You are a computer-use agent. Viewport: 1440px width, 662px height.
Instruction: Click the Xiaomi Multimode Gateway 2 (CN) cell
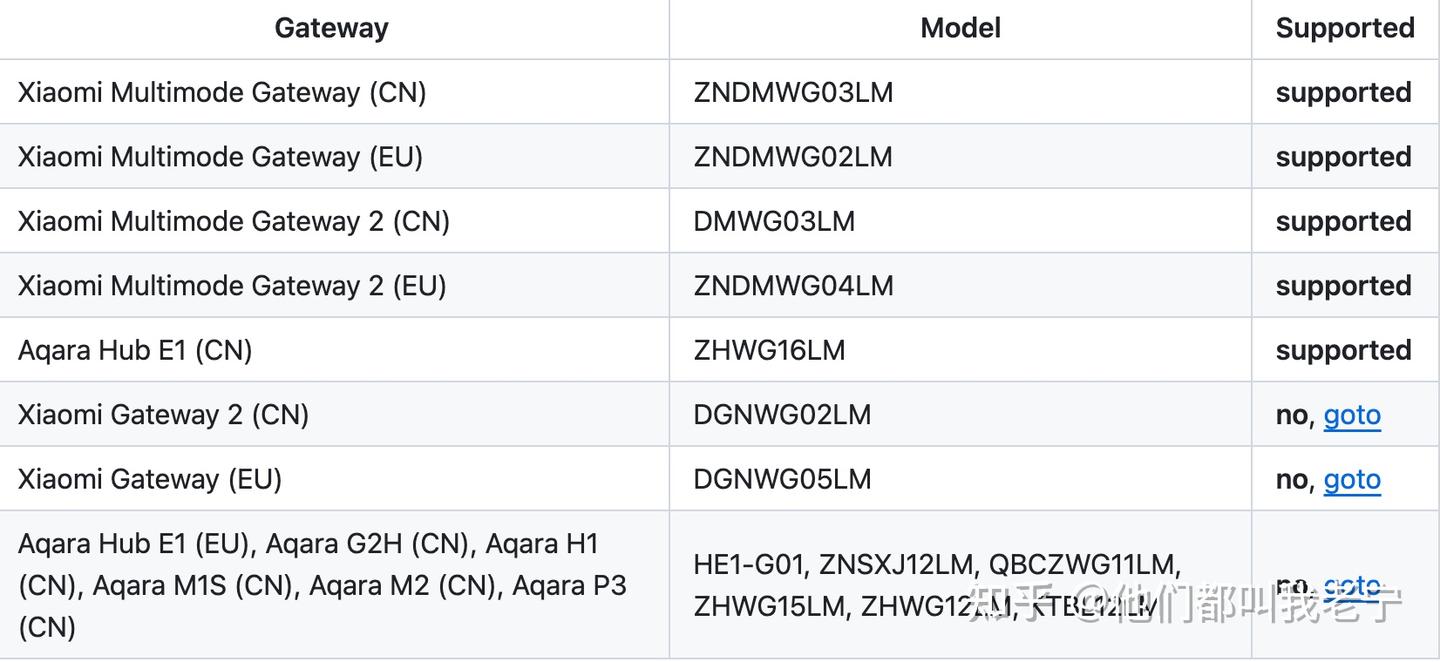[234, 221]
